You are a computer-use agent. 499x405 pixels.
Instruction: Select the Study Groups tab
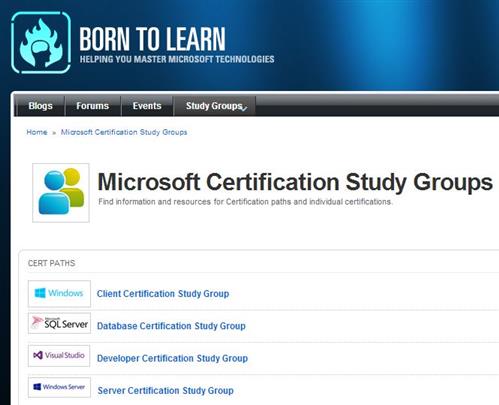pyautogui.click(x=214, y=106)
